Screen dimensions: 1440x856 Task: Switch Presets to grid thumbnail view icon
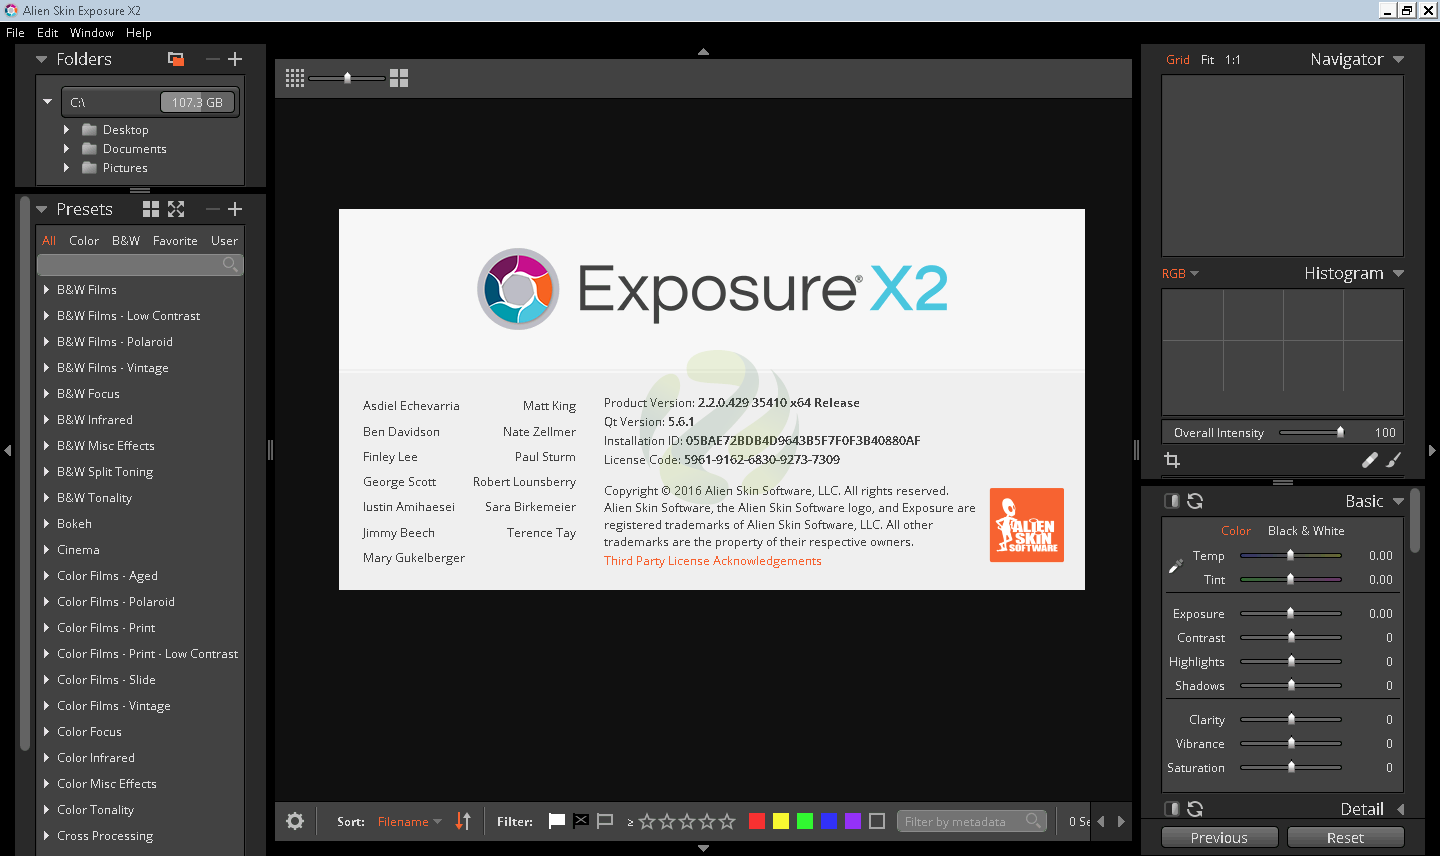[x=151, y=209]
